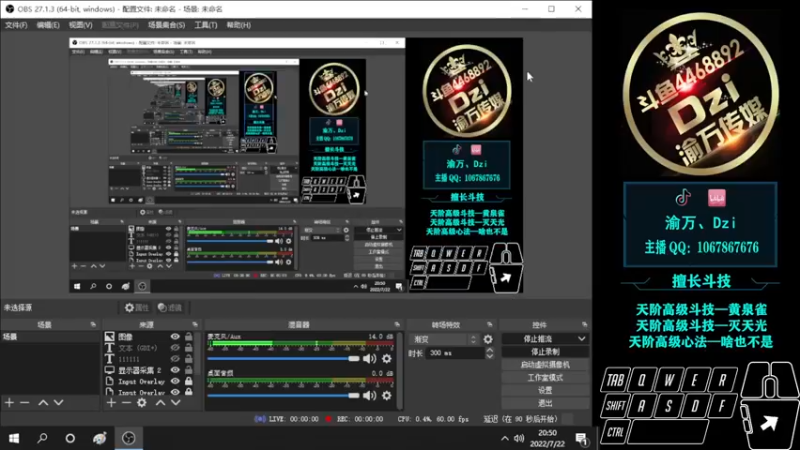Viewport: 800px width, 450px height.
Task: Open the 场景集合(S) menu
Action: point(166,24)
